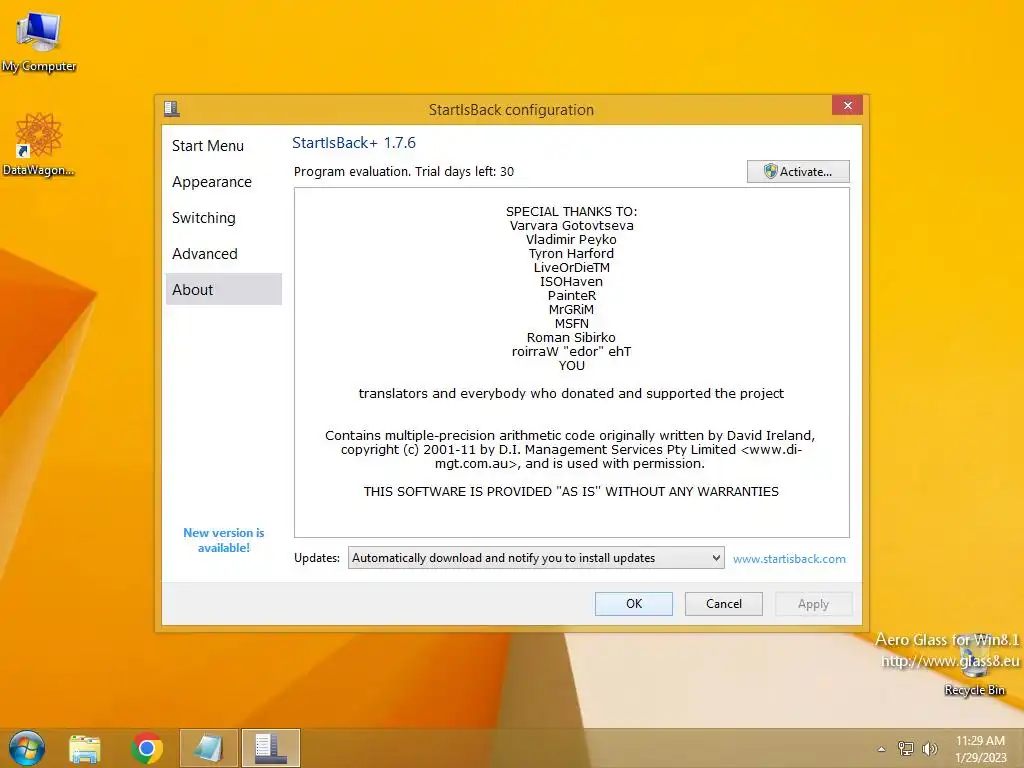Confirm with the OK button
The width and height of the screenshot is (1024, 768).
pos(633,603)
